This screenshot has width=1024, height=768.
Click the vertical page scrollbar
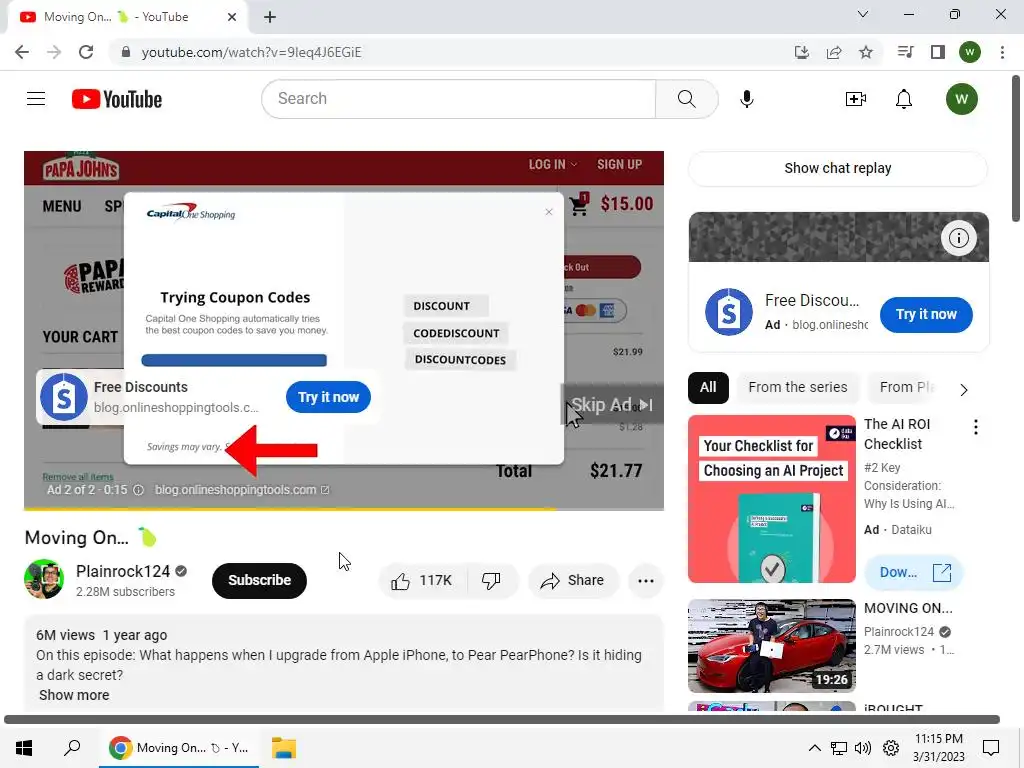1016,150
